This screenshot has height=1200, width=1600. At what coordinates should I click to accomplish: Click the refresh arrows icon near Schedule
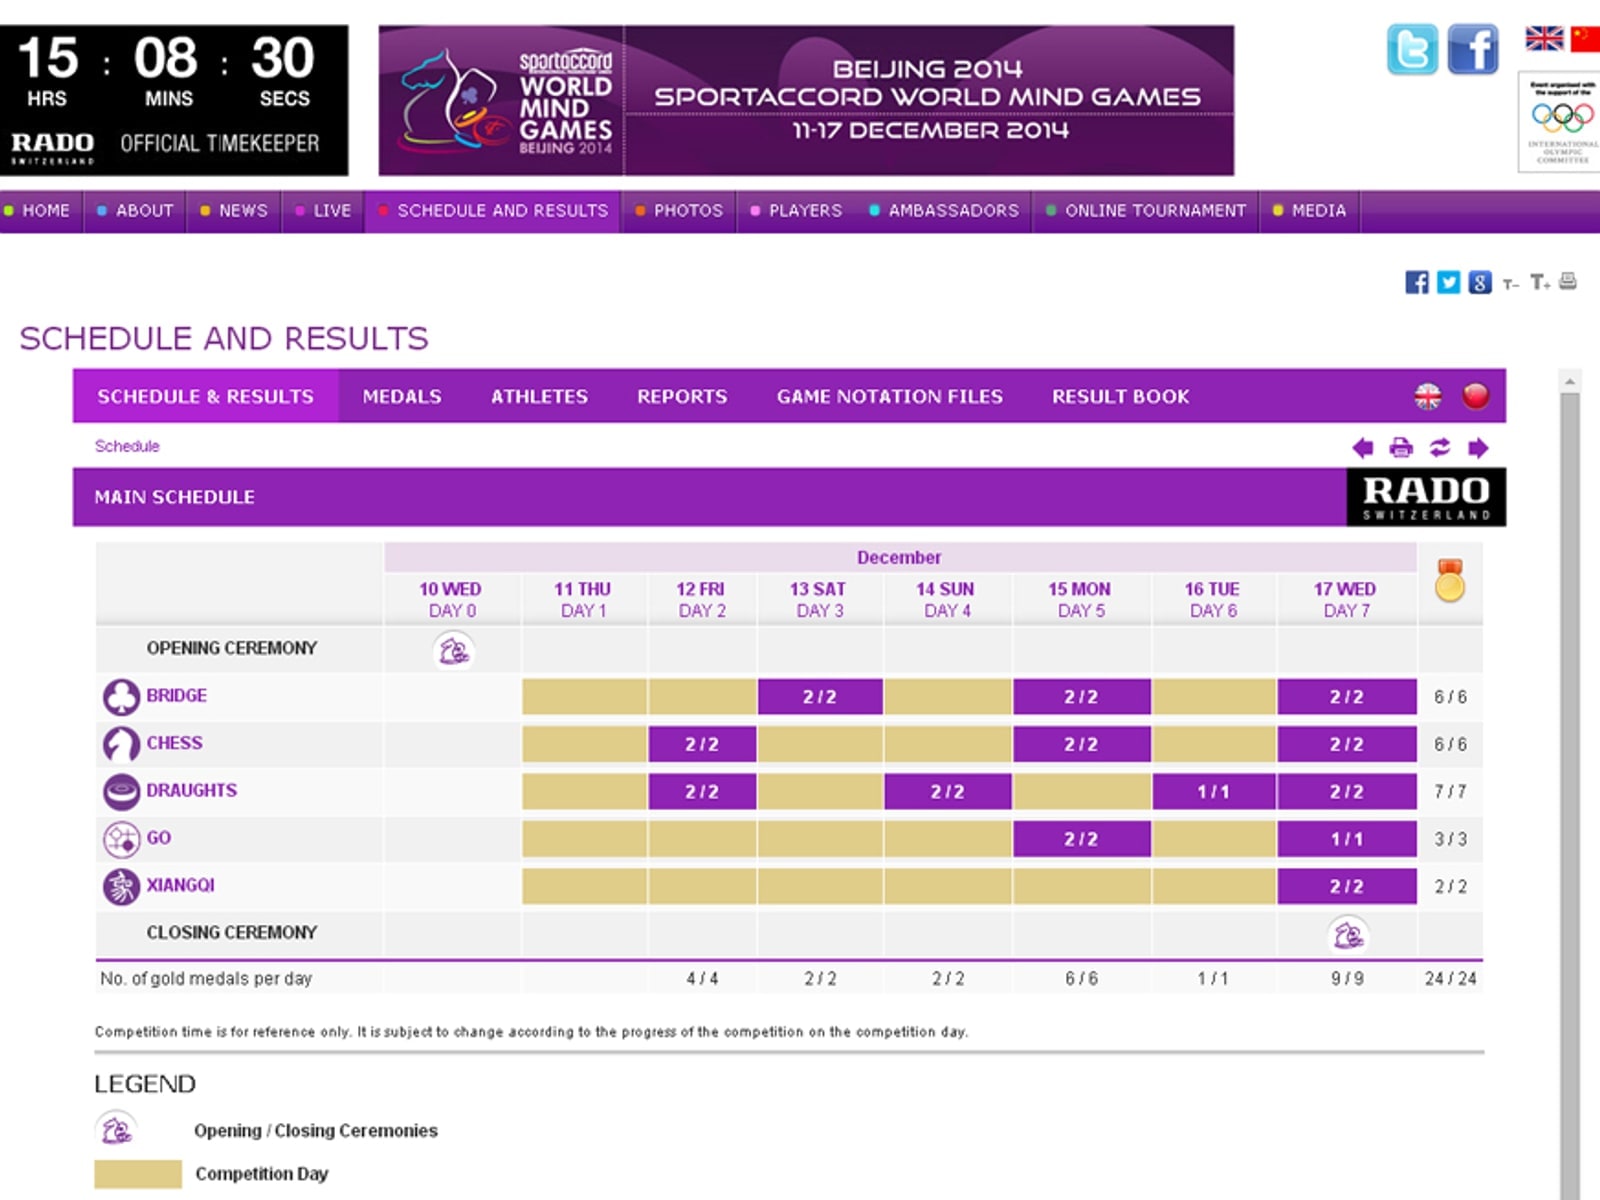tap(1439, 447)
